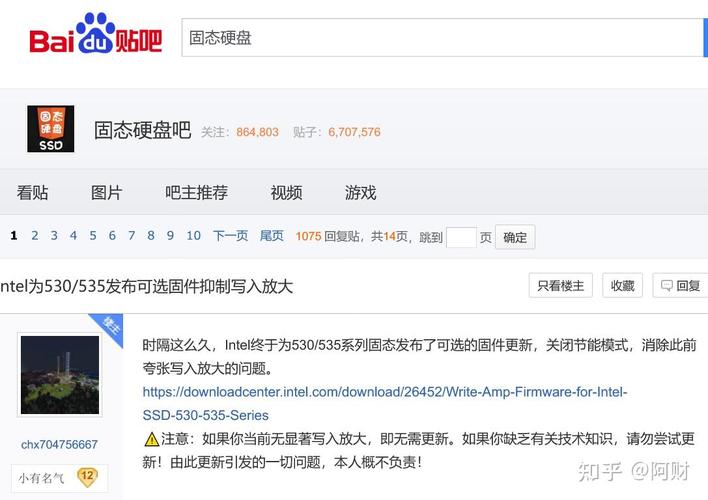Click the speech bubble icon in 回复 button
Screen dimensions: 708x500
[x=666, y=285]
